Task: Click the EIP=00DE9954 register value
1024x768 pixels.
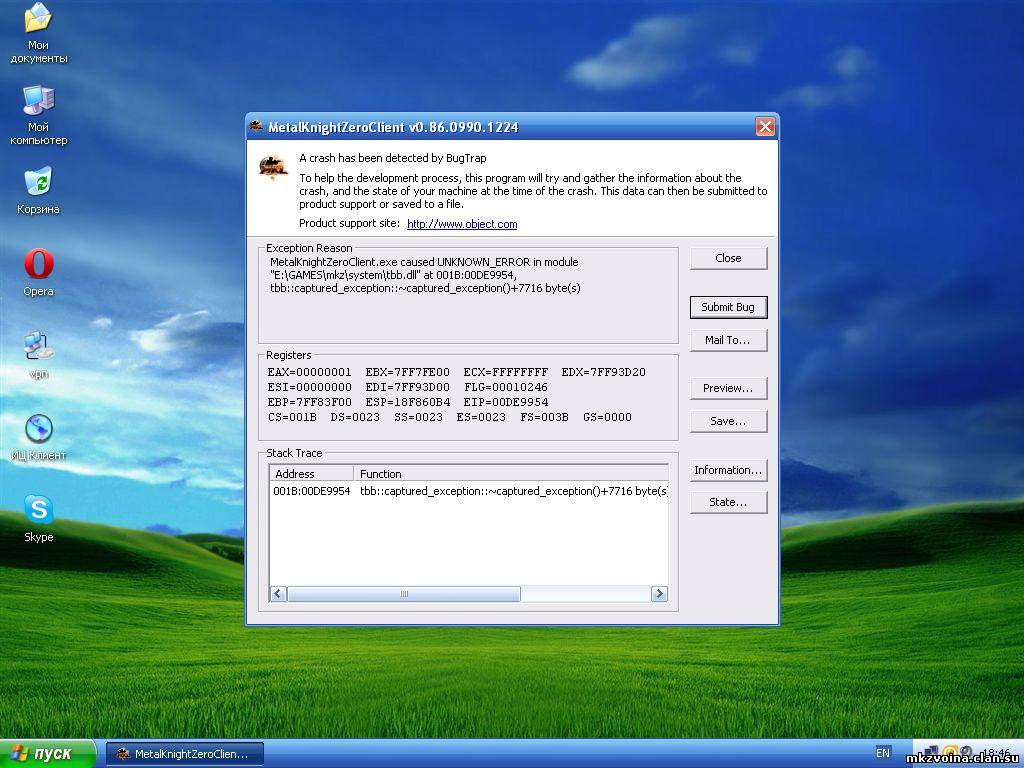Action: coord(506,402)
